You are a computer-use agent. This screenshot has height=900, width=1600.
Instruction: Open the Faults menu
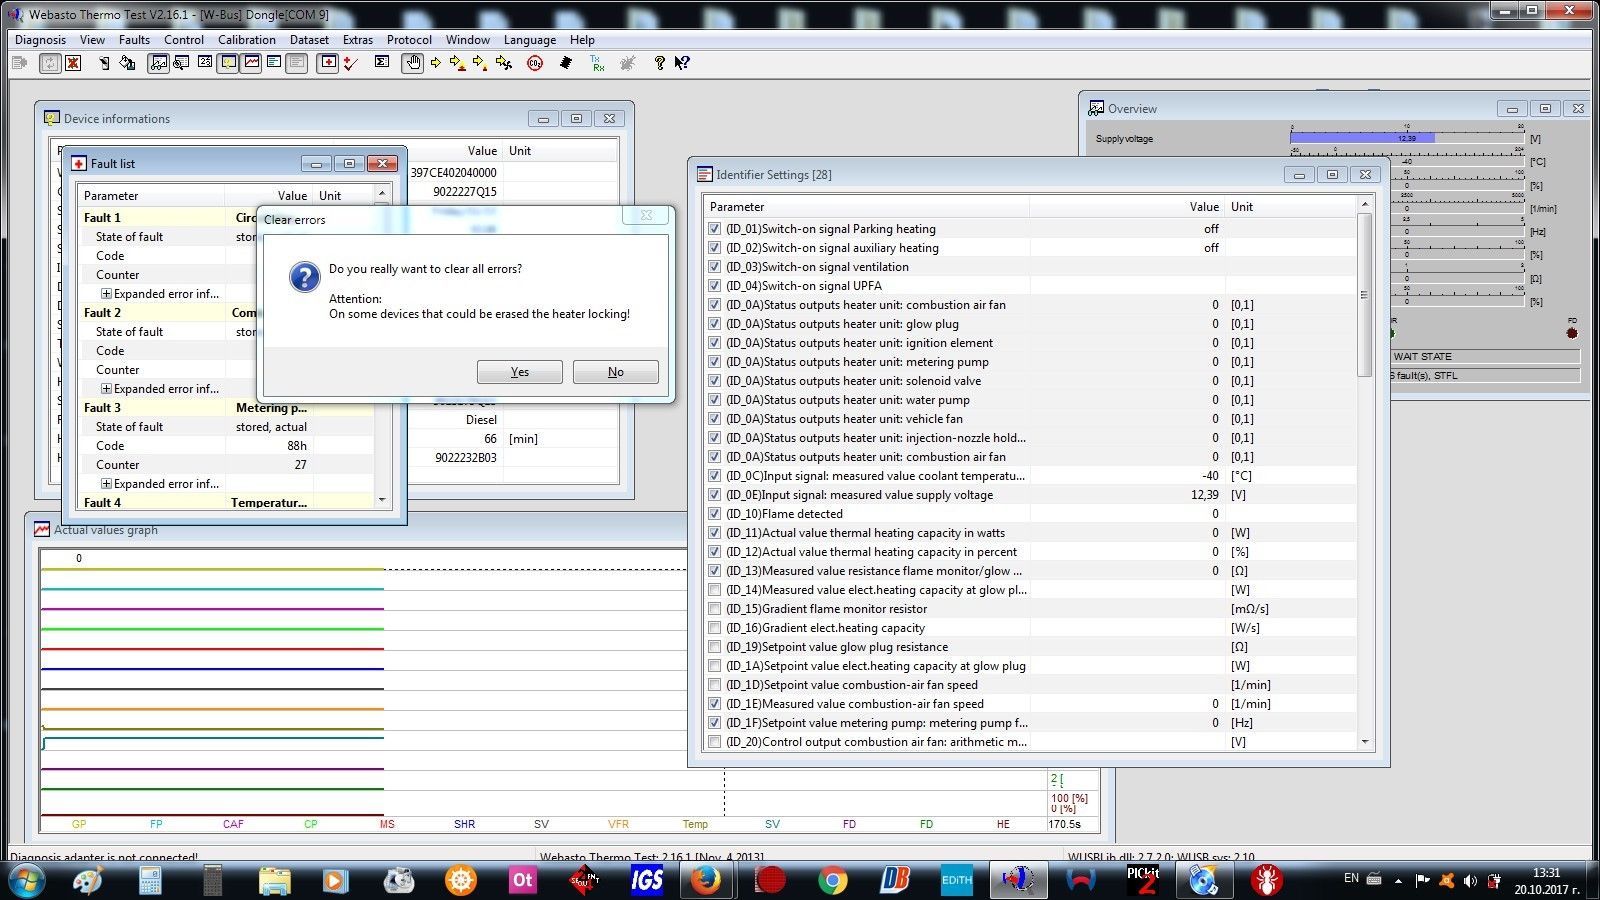click(x=134, y=40)
